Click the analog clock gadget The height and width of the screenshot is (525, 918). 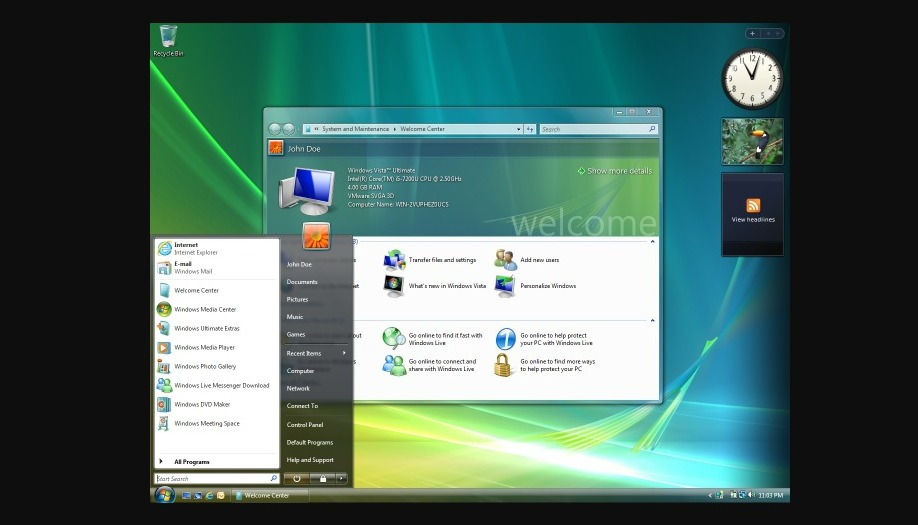point(752,78)
